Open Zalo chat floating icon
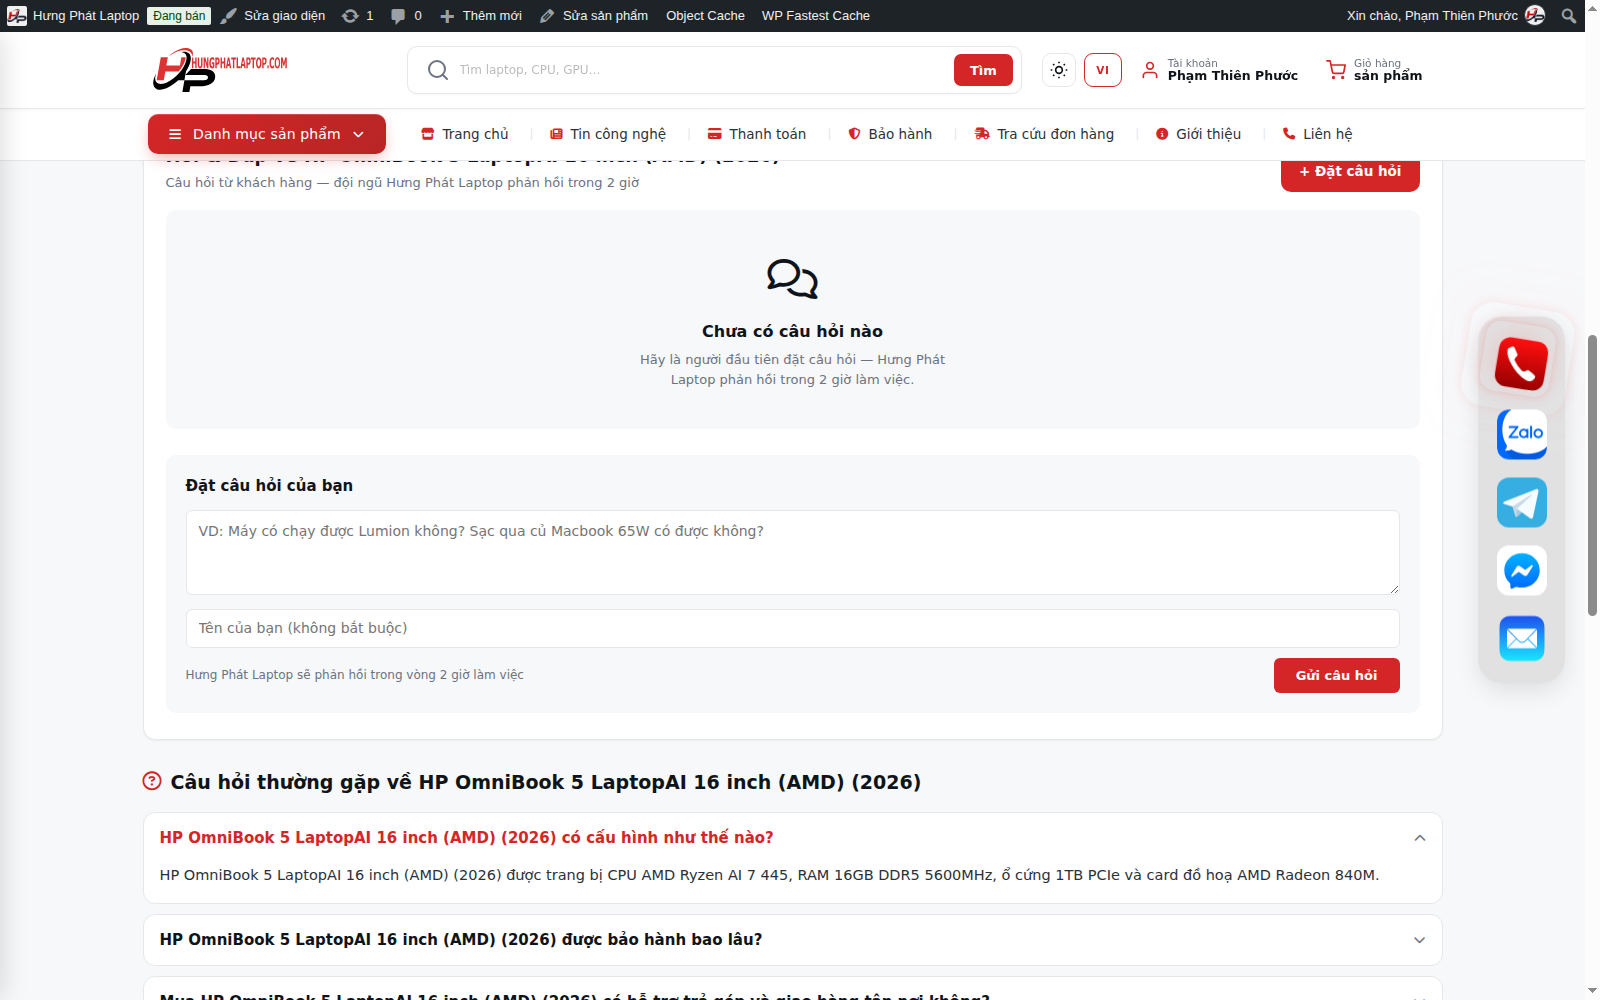The width and height of the screenshot is (1600, 1000). (x=1522, y=434)
